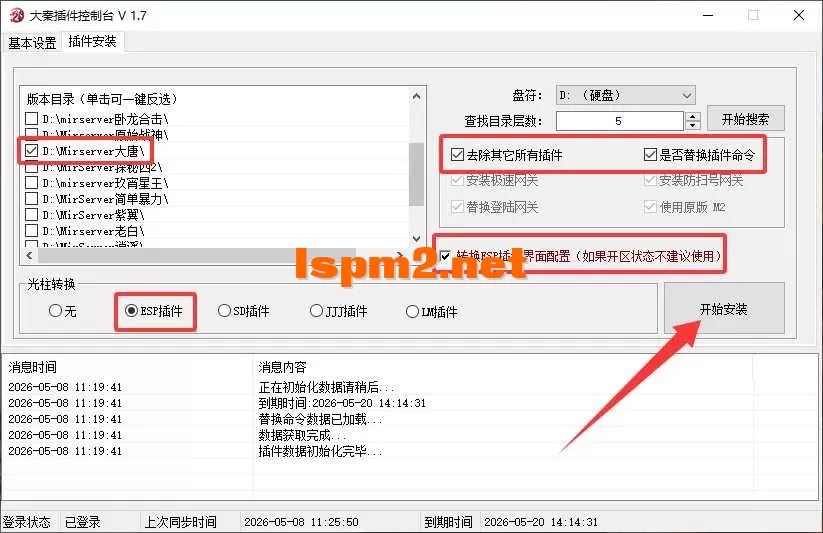Select the 无 radio option
Image resolution: width=823 pixels, height=533 pixels.
pyautogui.click(x=55, y=311)
